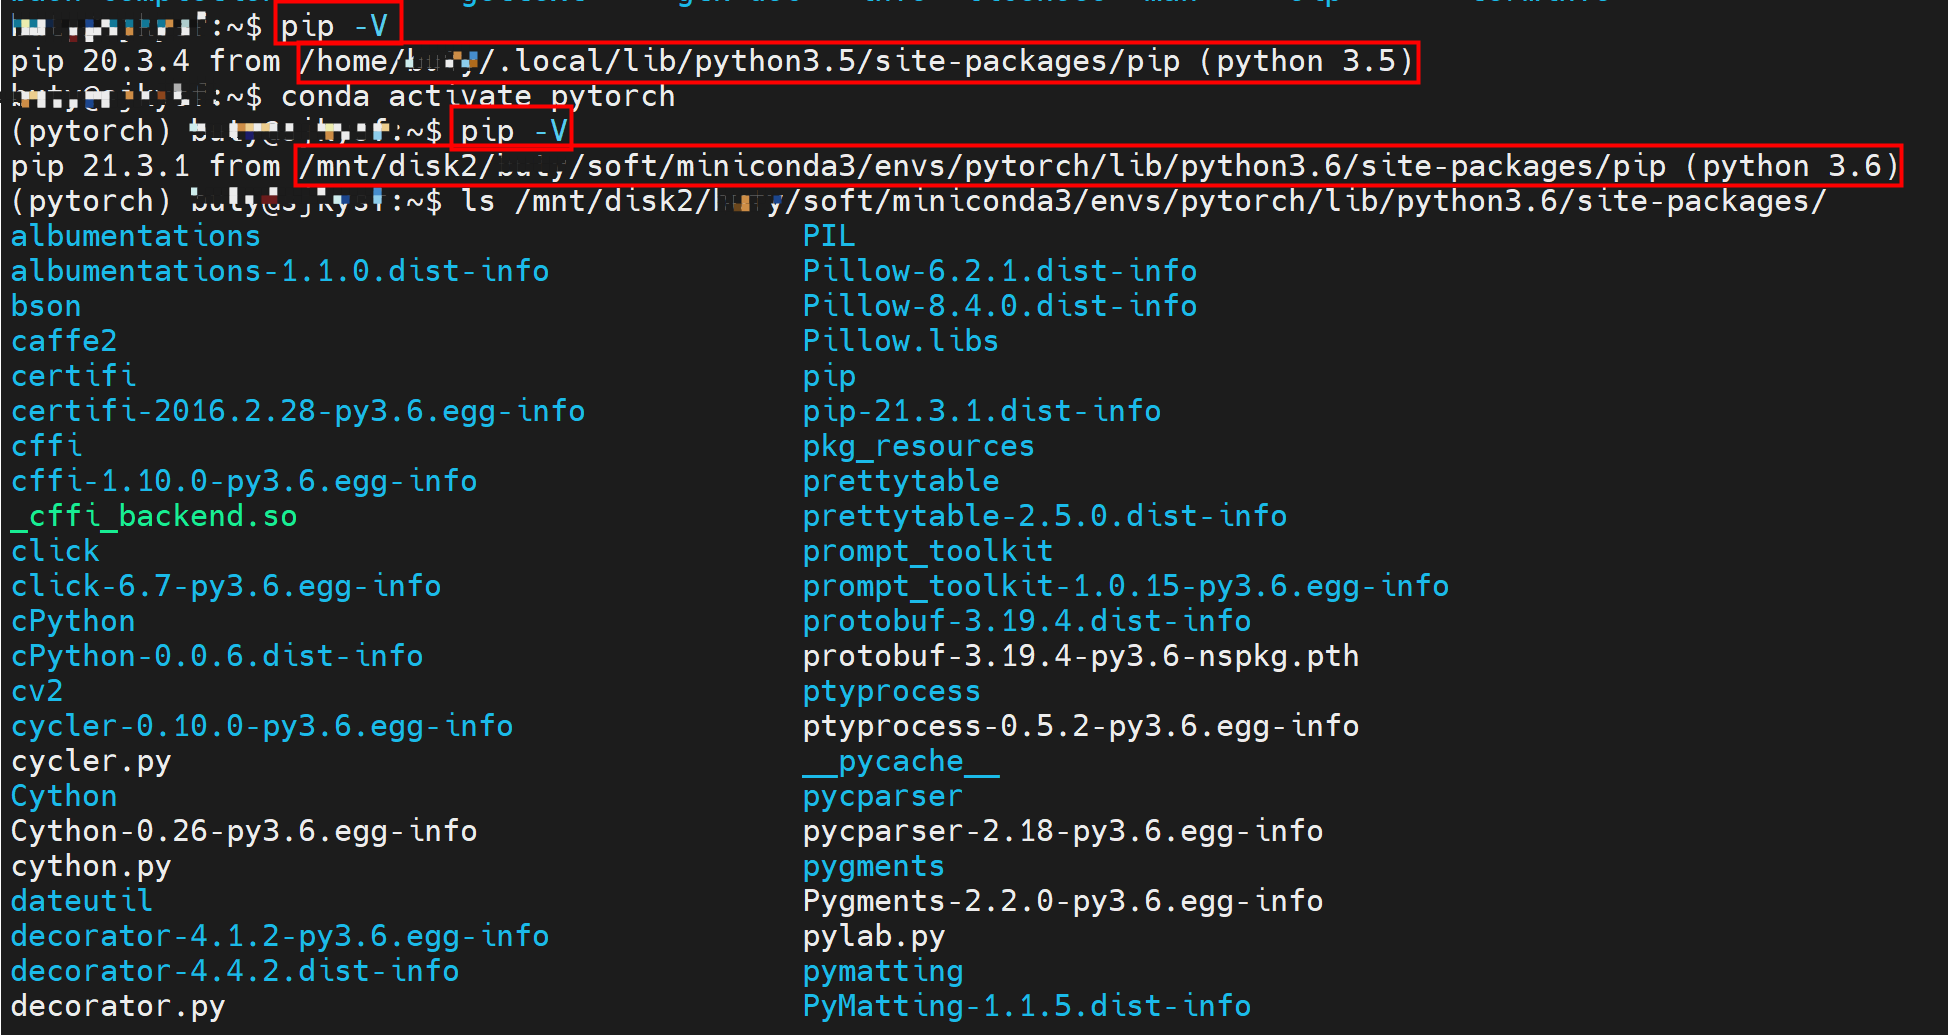1948x1035 pixels.
Task: Select the blue 'ptyprocess' directory entry
Action: pyautogui.click(x=892, y=691)
